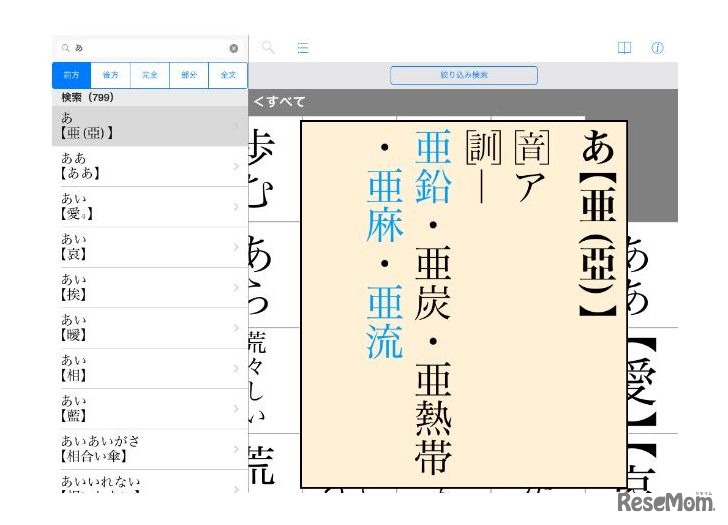728x525 pixels.
Task: Expand chevron on the あいあいがさ row
Action: coord(236,449)
